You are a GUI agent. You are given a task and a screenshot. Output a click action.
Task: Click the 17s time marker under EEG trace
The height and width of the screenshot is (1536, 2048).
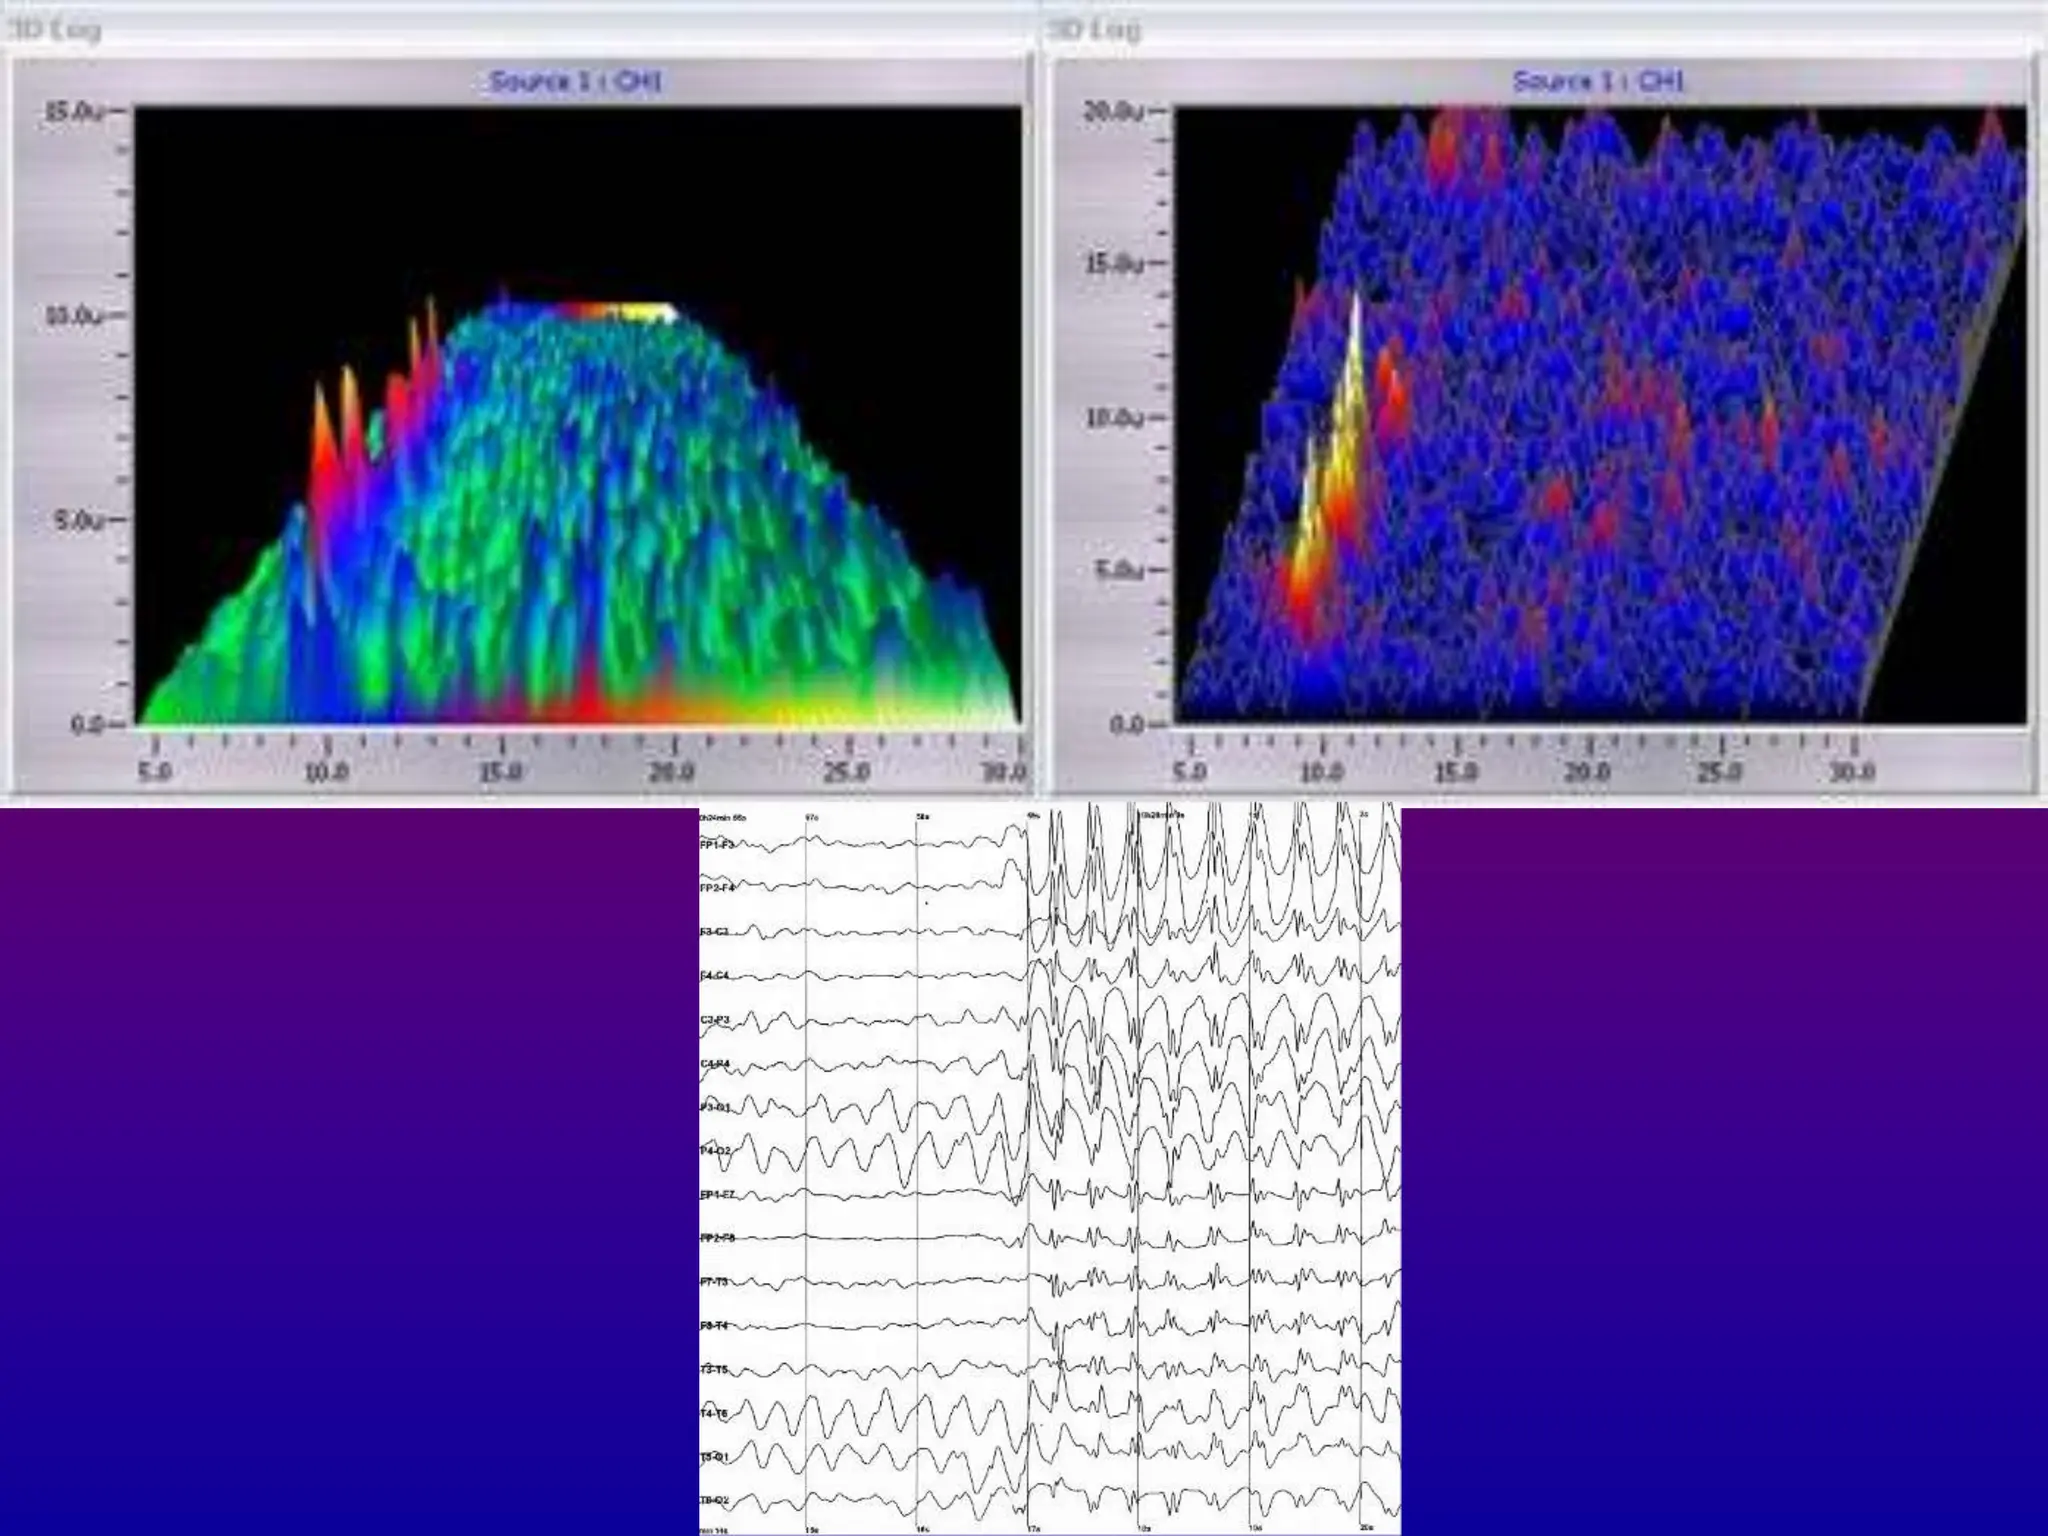(1036, 1529)
